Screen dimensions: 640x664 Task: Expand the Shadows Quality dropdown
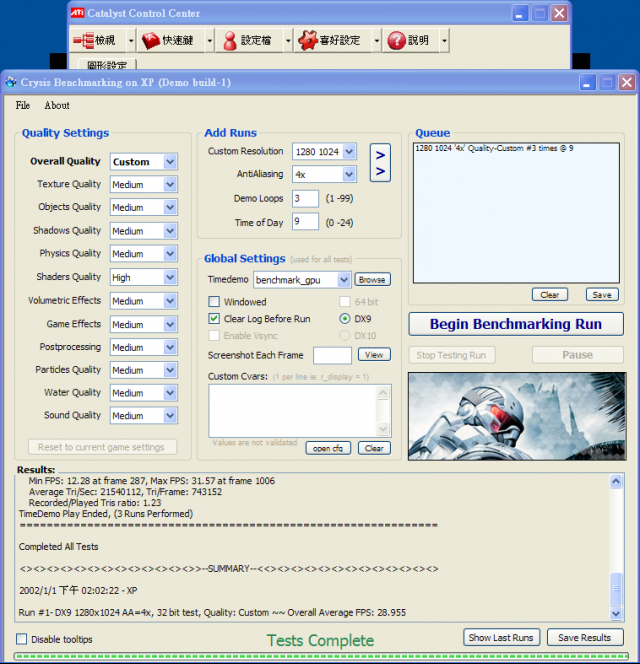pos(170,231)
